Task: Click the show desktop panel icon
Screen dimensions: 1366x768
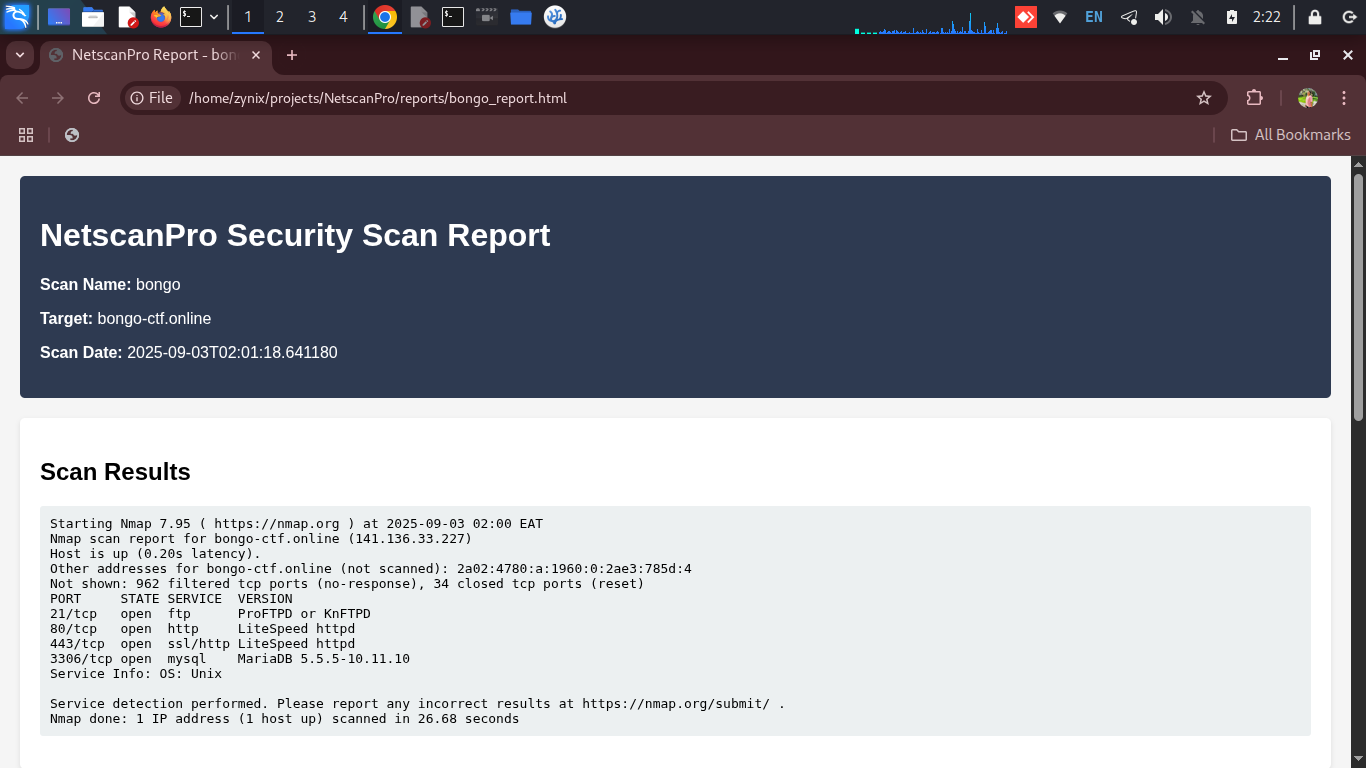Action: [59, 17]
